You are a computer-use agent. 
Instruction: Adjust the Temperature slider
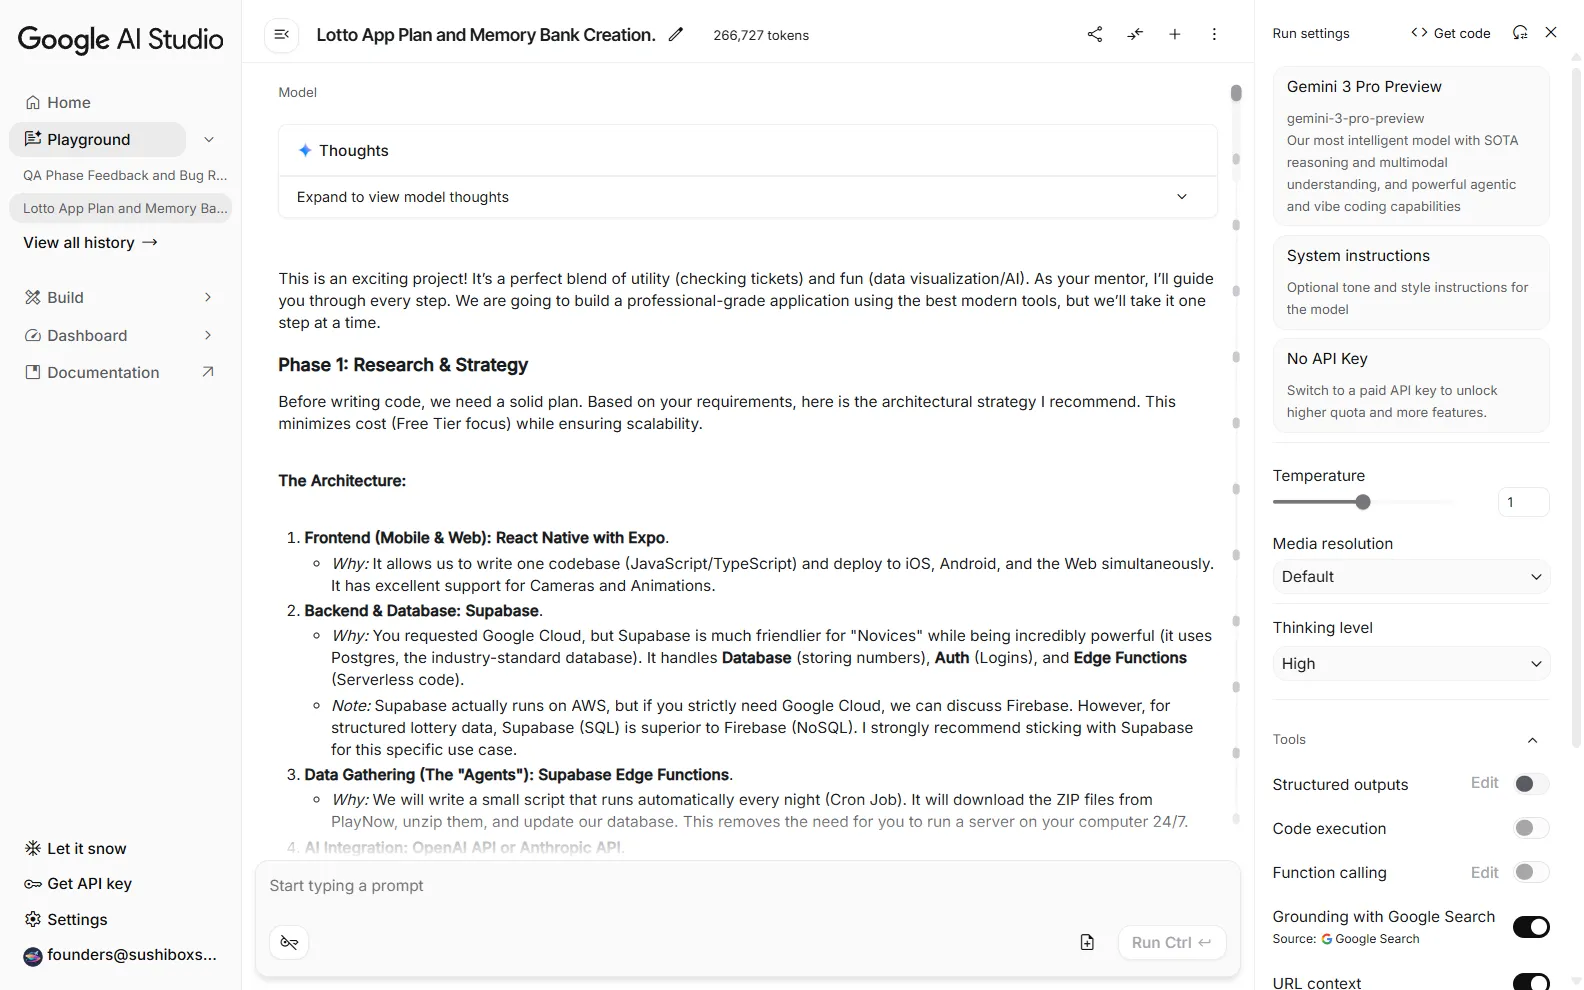click(1362, 502)
